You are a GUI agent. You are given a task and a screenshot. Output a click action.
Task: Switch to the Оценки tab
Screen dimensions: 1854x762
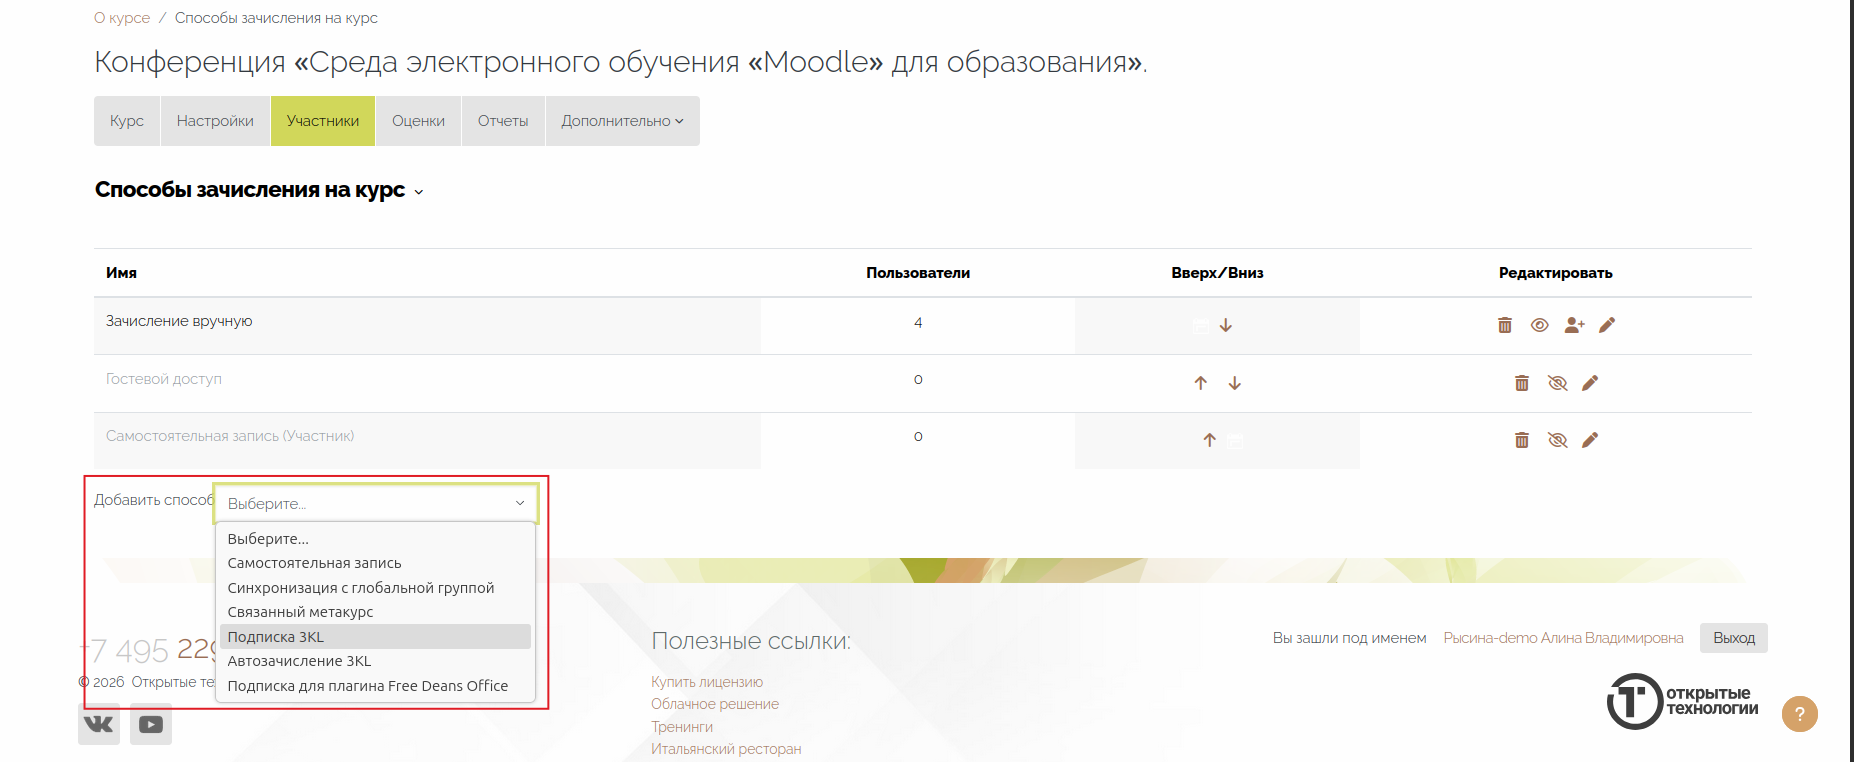(x=418, y=121)
